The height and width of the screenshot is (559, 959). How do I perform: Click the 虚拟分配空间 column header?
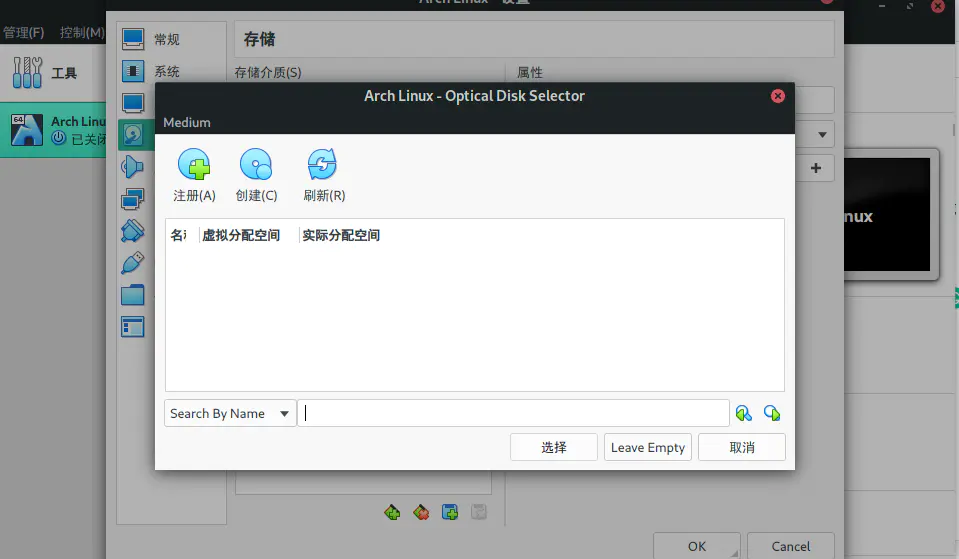pyautogui.click(x=241, y=235)
